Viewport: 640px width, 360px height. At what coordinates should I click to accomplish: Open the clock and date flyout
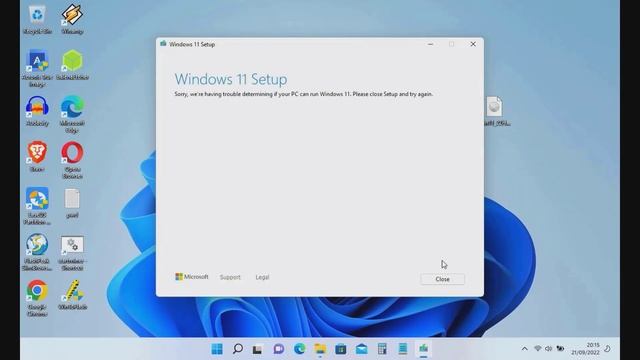click(x=585, y=349)
